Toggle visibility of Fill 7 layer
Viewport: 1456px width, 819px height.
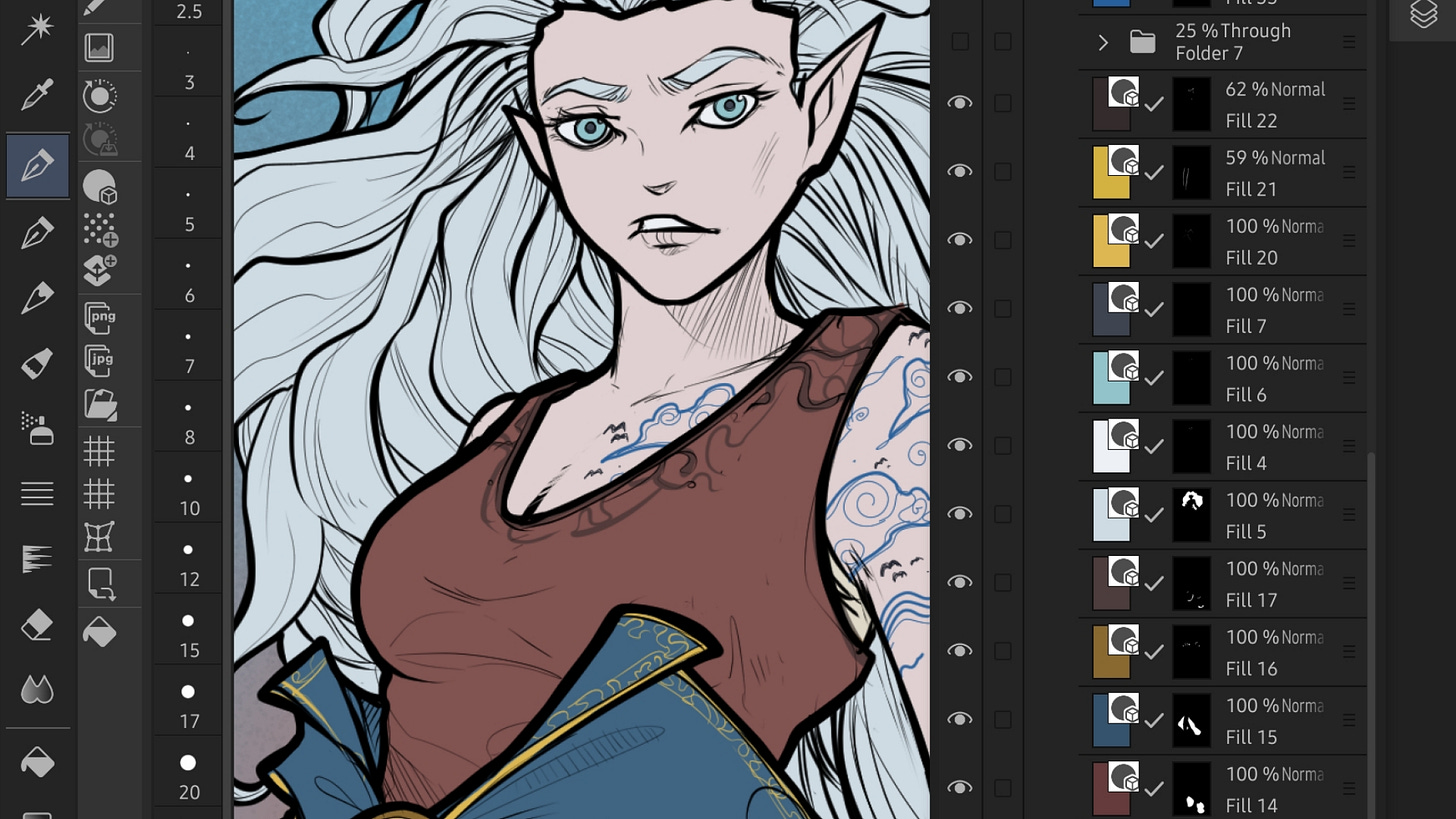click(959, 309)
